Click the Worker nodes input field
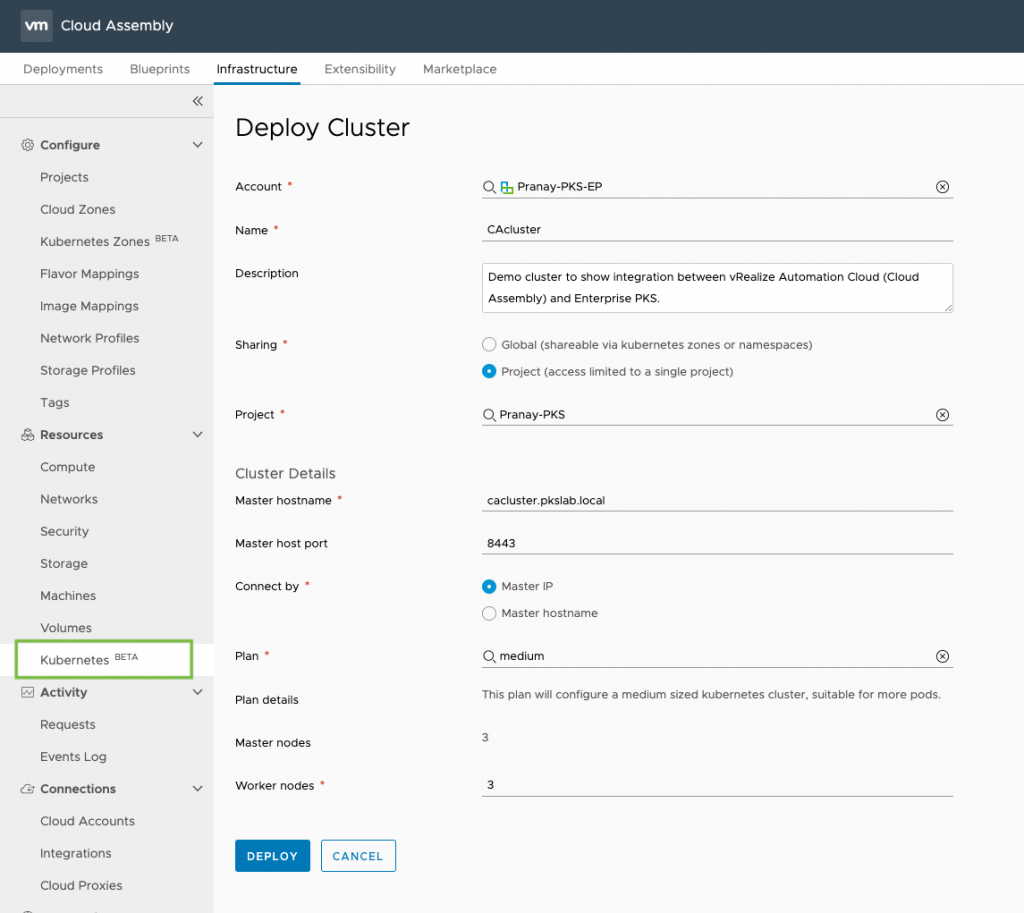Image resolution: width=1024 pixels, height=913 pixels. 717,785
